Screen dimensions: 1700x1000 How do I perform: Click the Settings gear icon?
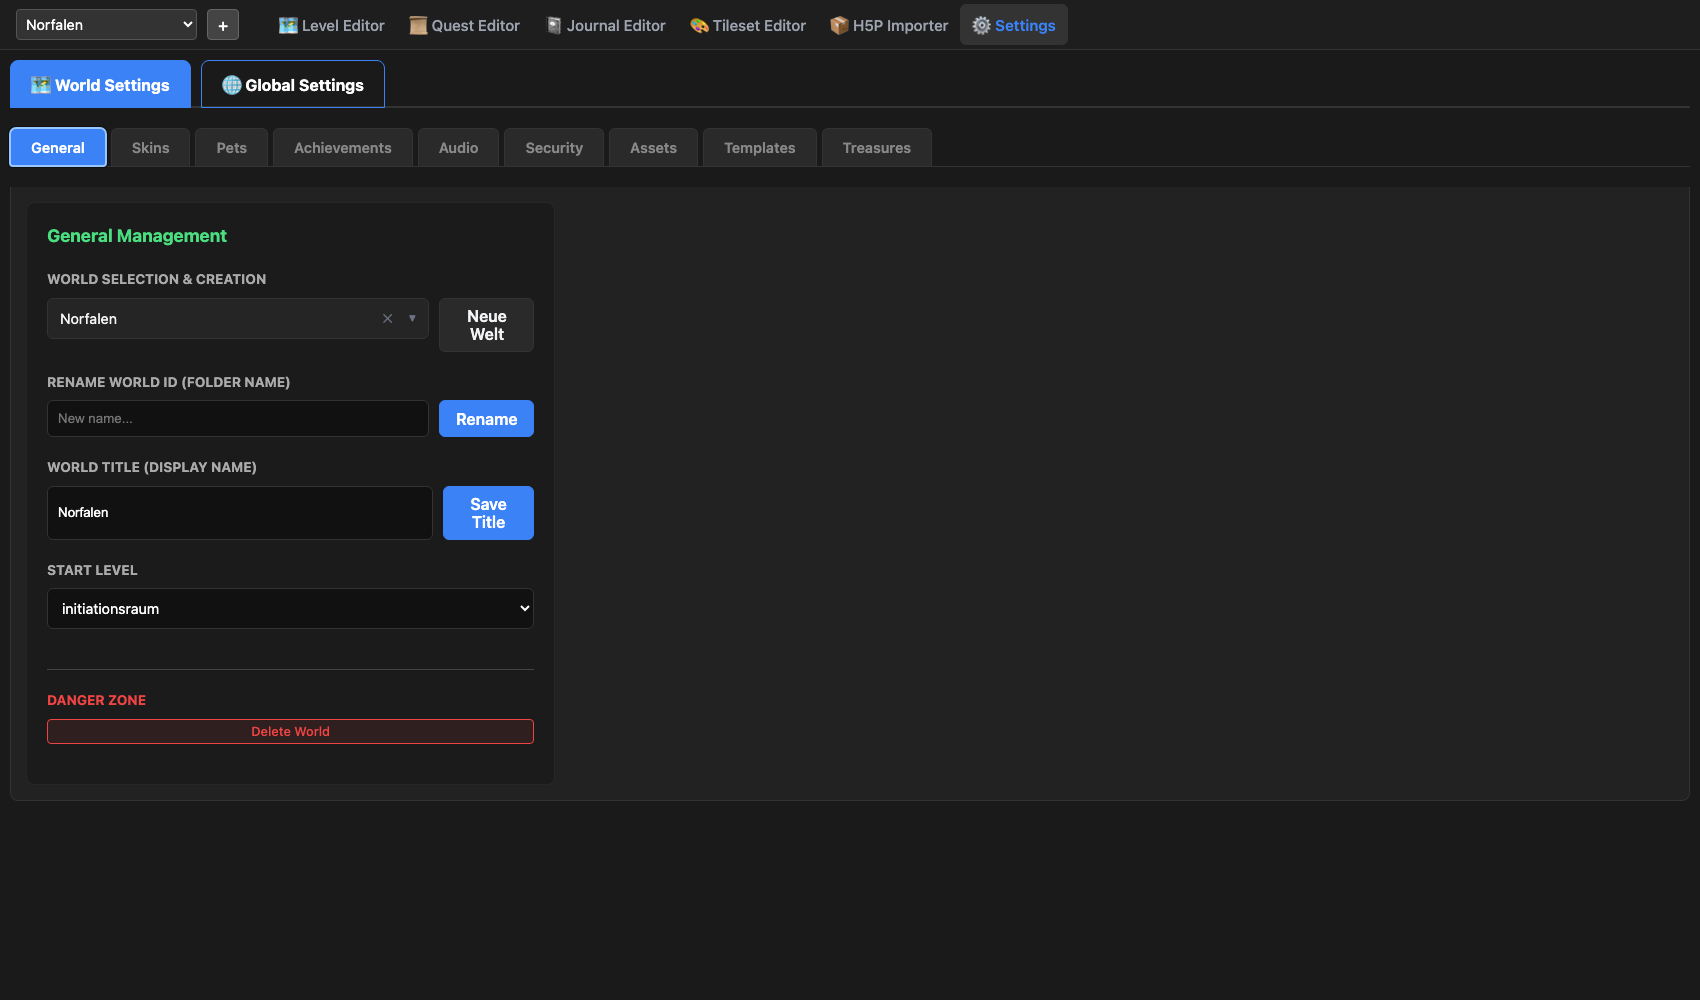click(x=981, y=26)
